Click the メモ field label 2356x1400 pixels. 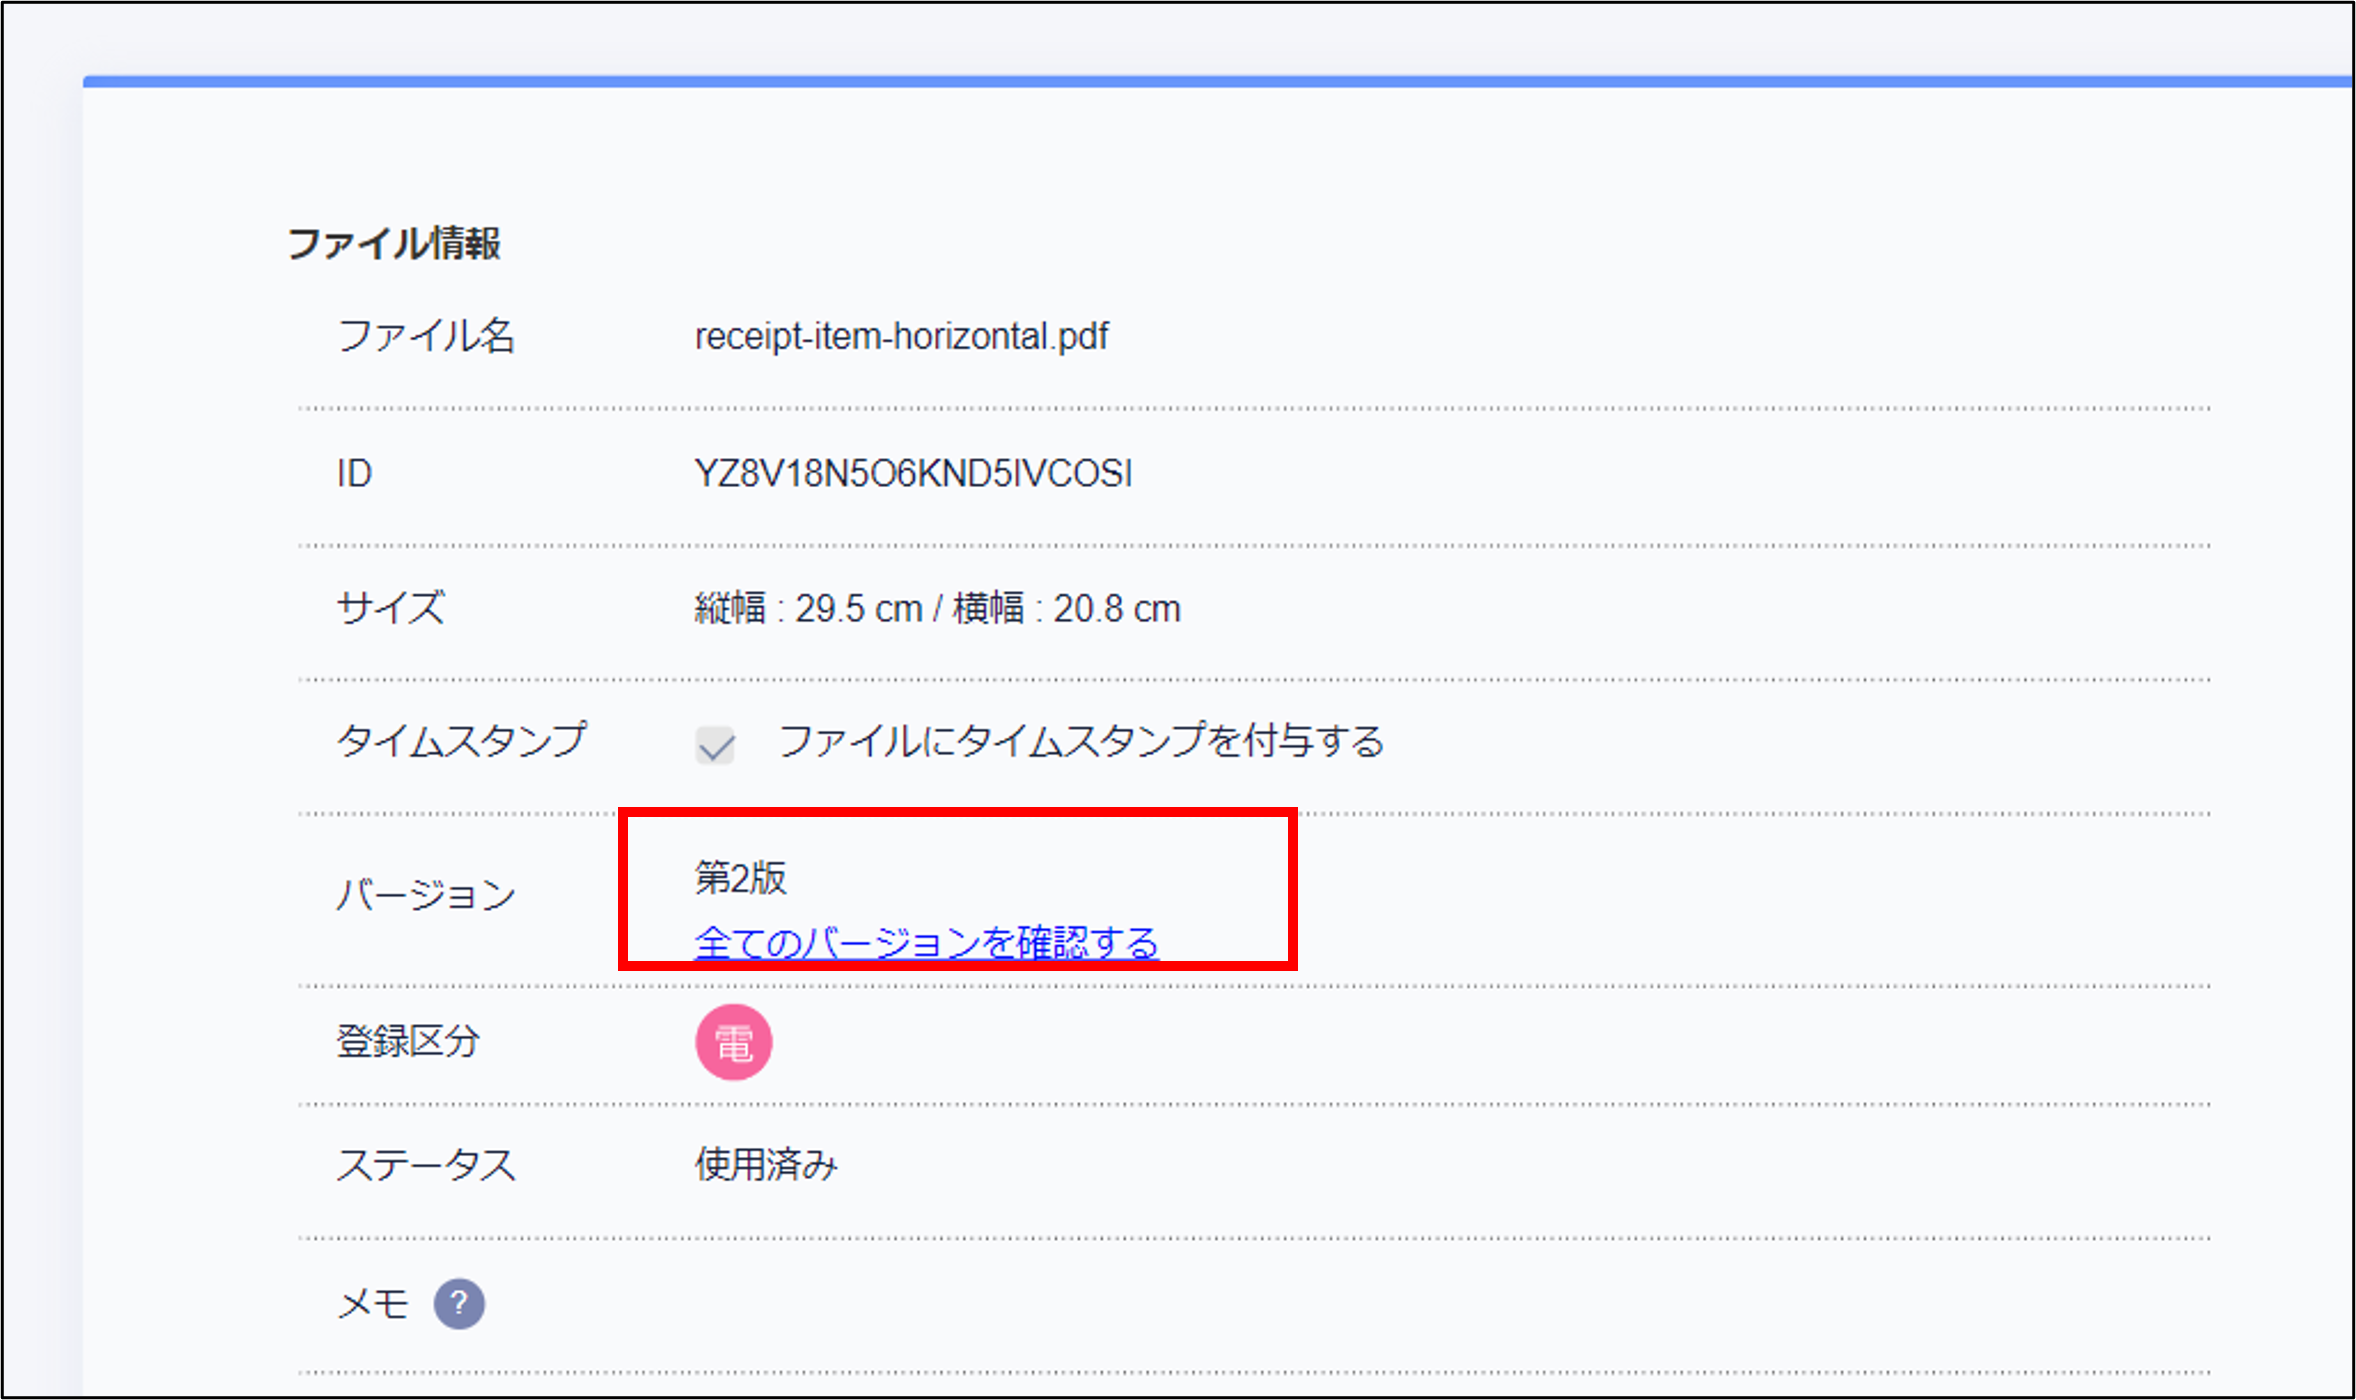click(x=373, y=1304)
